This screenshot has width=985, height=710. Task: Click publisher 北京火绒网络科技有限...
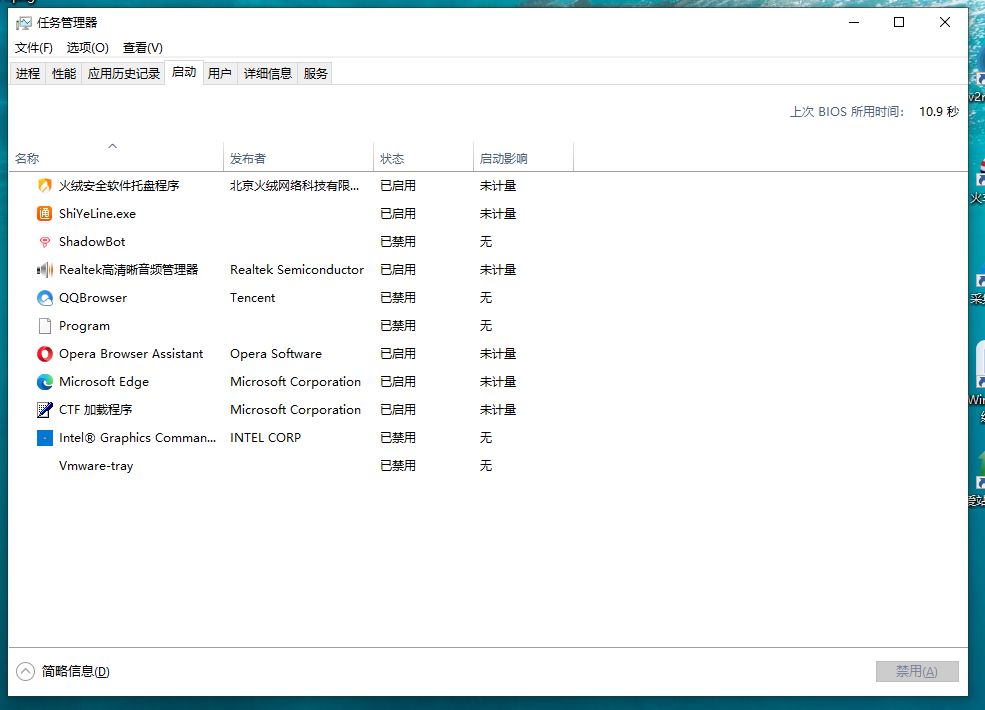tap(294, 186)
